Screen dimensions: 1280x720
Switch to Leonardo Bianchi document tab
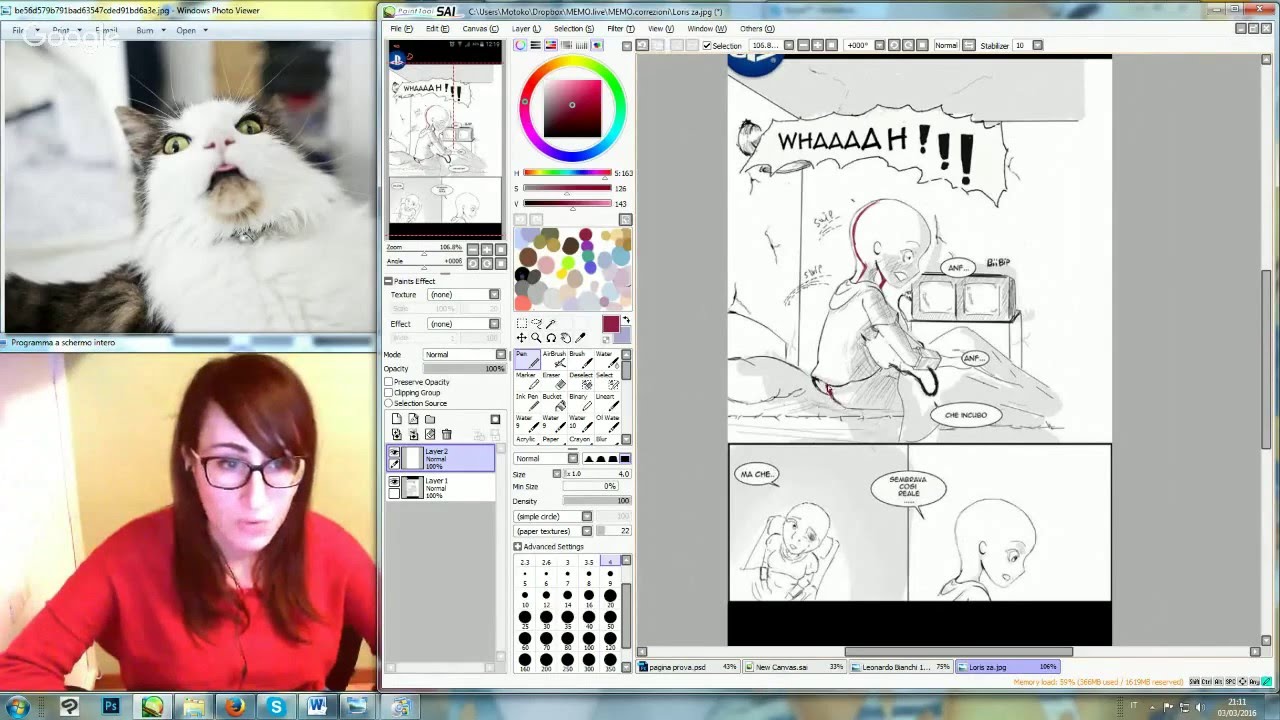[902, 667]
